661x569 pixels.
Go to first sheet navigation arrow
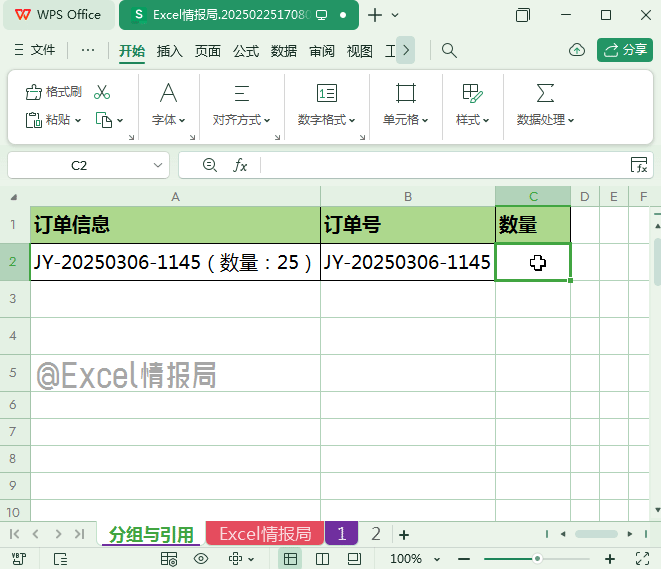click(14, 534)
